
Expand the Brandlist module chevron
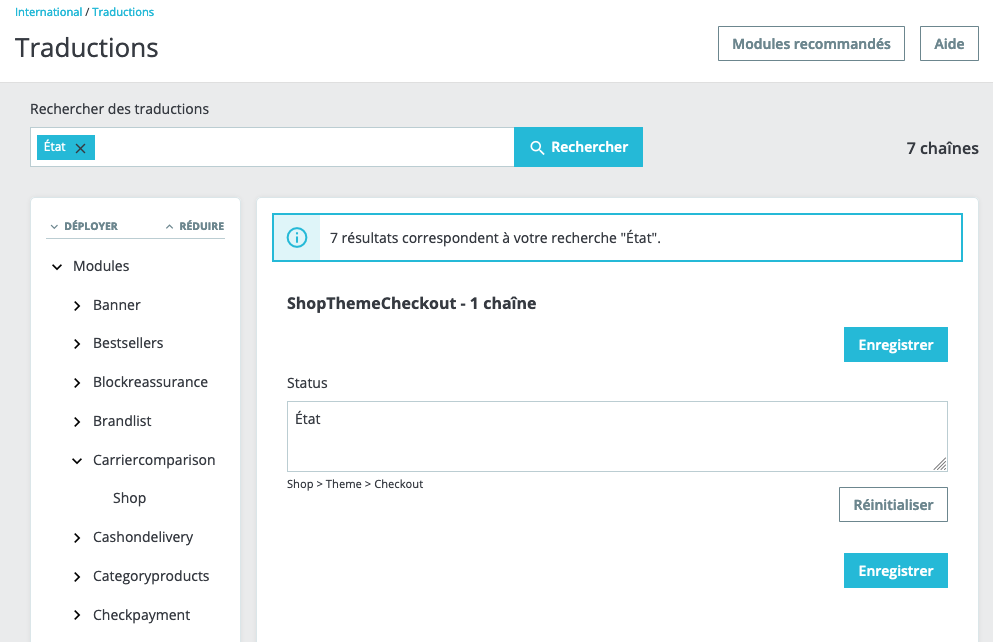77,422
